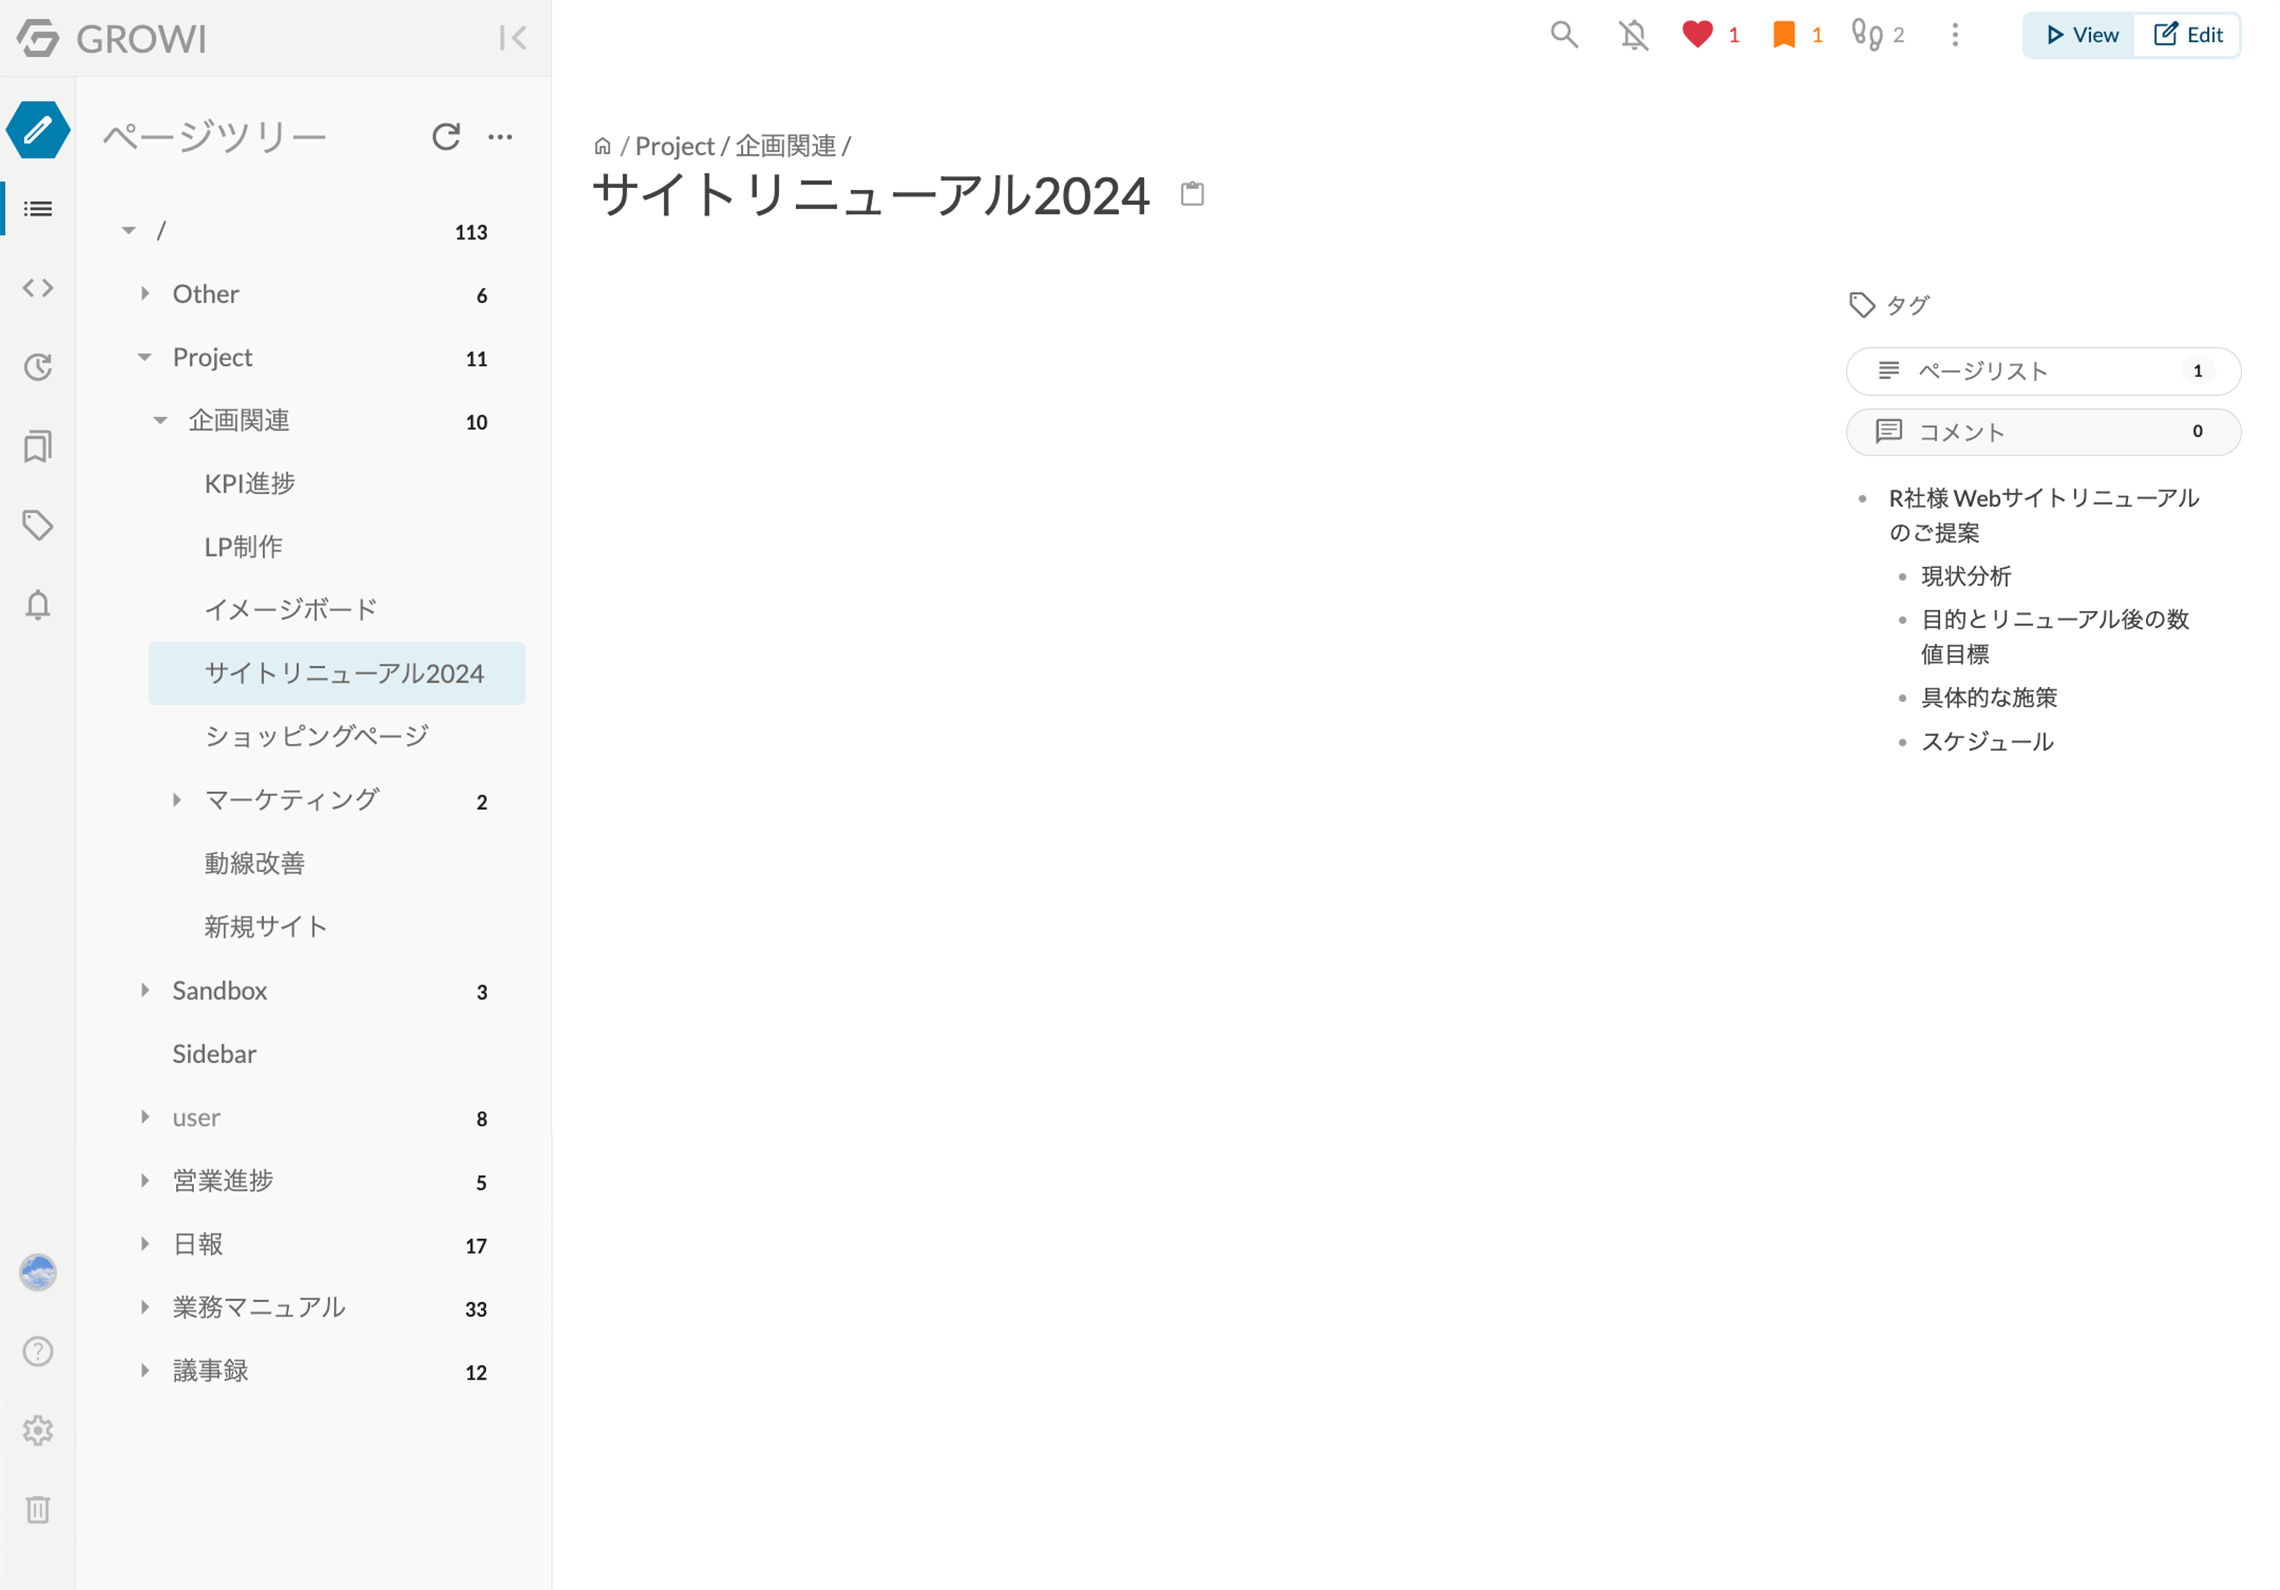Image resolution: width=2280 pixels, height=1590 pixels.
Task: Reload the page tree with refresh icon
Action: click(446, 136)
